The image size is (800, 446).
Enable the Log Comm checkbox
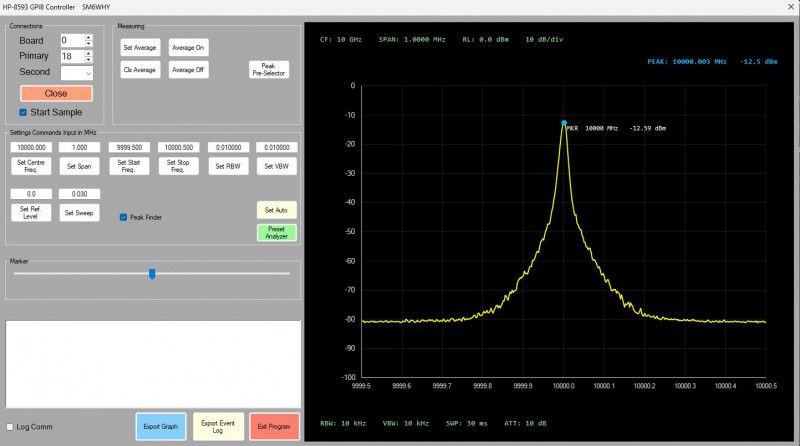pyautogui.click(x=10, y=427)
